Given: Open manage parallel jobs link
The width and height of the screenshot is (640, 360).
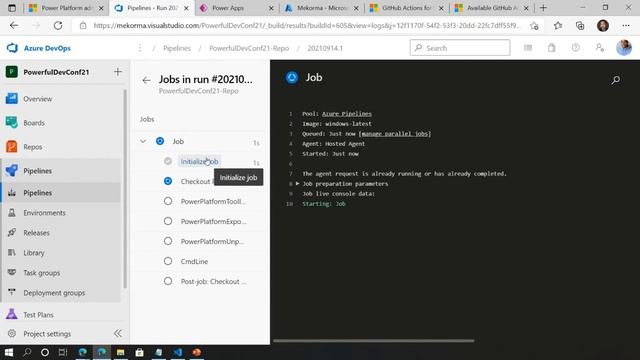Looking at the screenshot, I should point(395,133).
